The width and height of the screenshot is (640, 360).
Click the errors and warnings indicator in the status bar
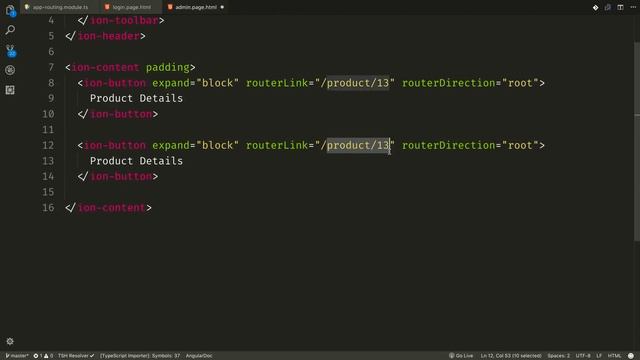43,356
